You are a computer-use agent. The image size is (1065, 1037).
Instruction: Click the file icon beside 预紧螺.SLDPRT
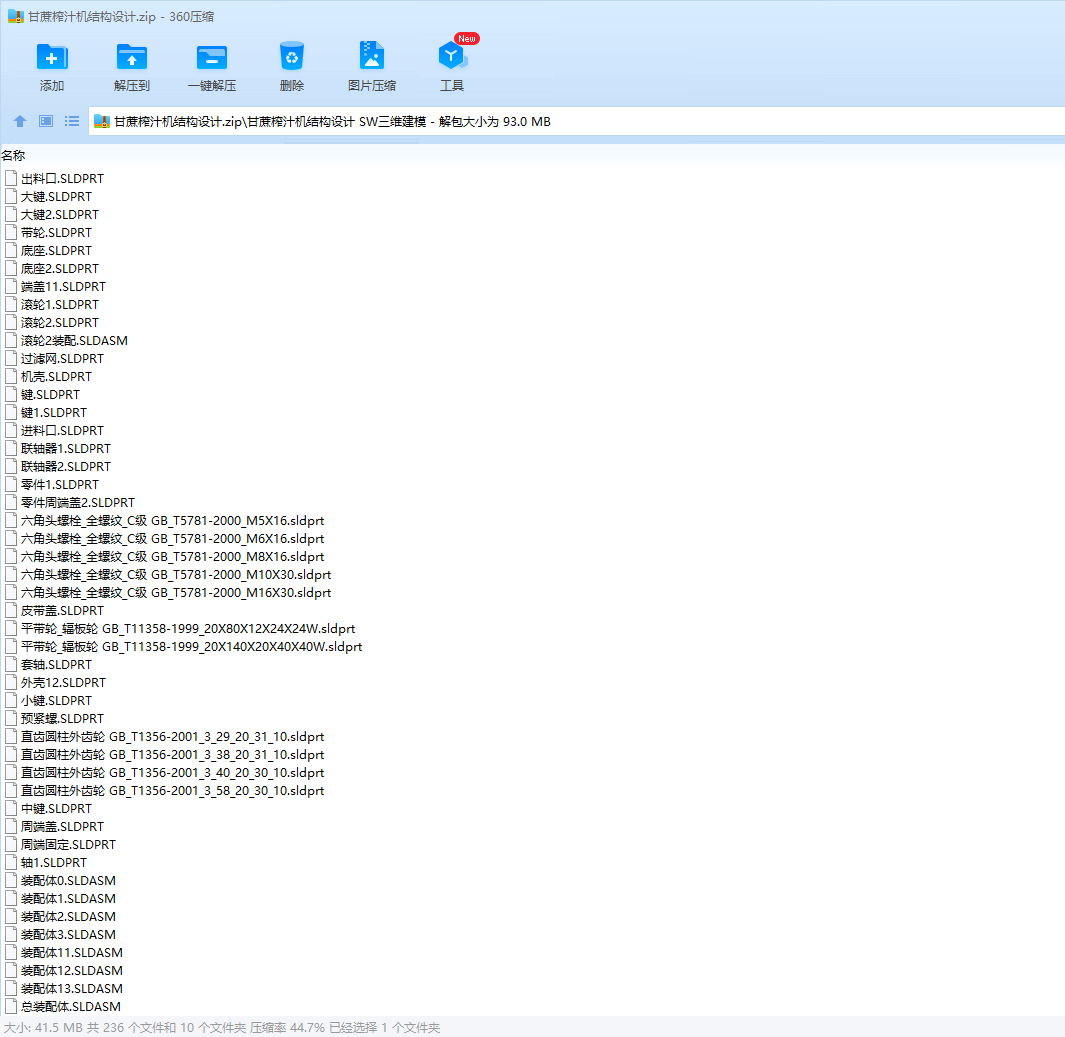pos(11,718)
